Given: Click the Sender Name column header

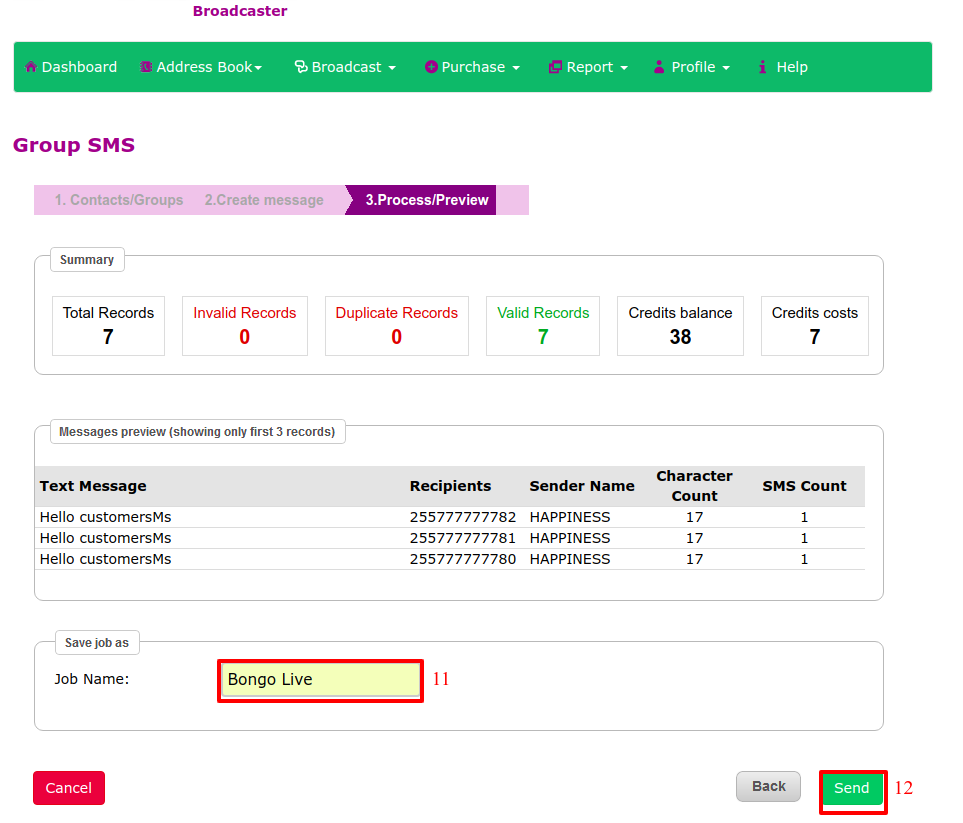Looking at the screenshot, I should point(582,486).
